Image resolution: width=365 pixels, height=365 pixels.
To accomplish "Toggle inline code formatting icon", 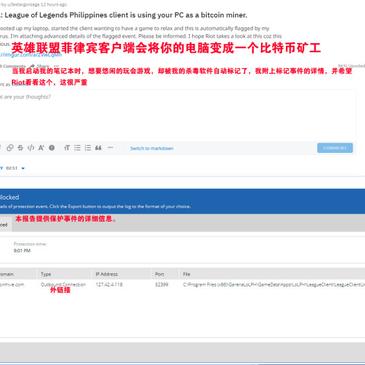I will (31, 148).
